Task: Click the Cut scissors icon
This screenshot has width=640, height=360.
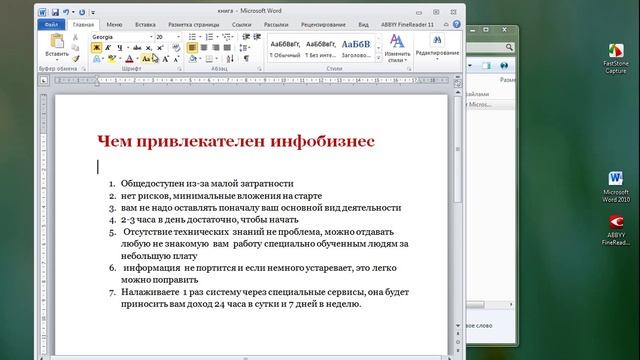Action: click(76, 37)
